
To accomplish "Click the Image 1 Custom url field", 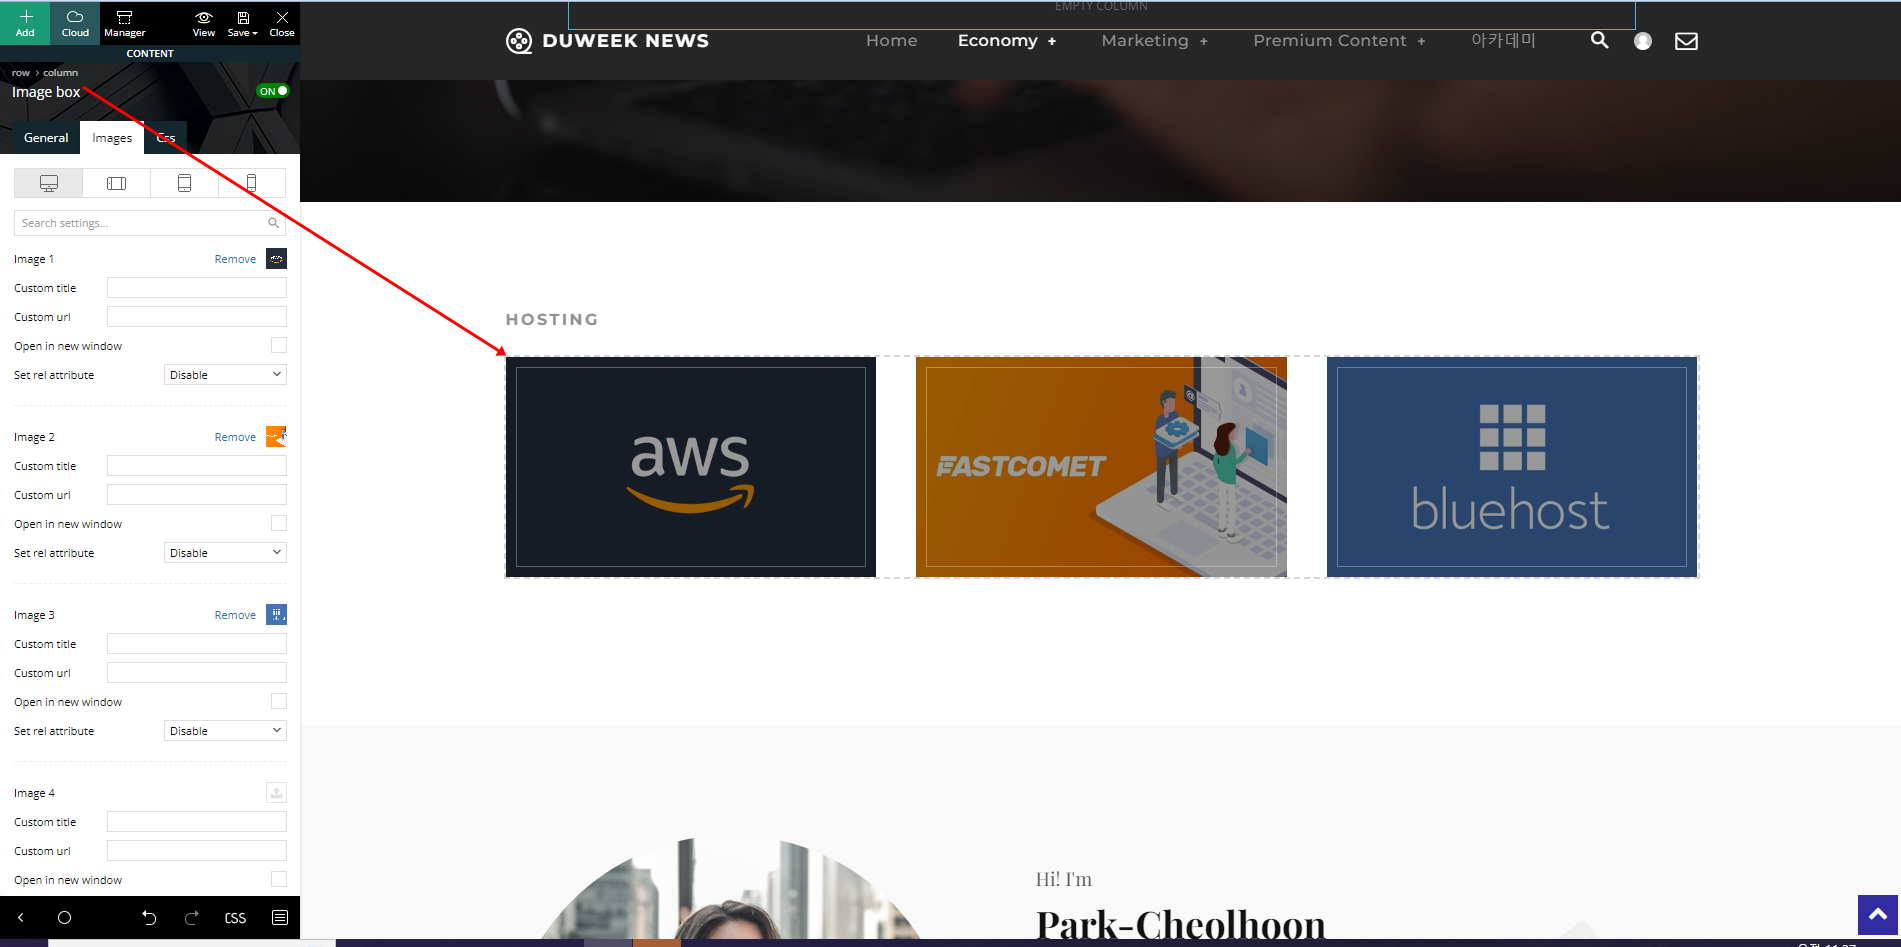I will [197, 317].
